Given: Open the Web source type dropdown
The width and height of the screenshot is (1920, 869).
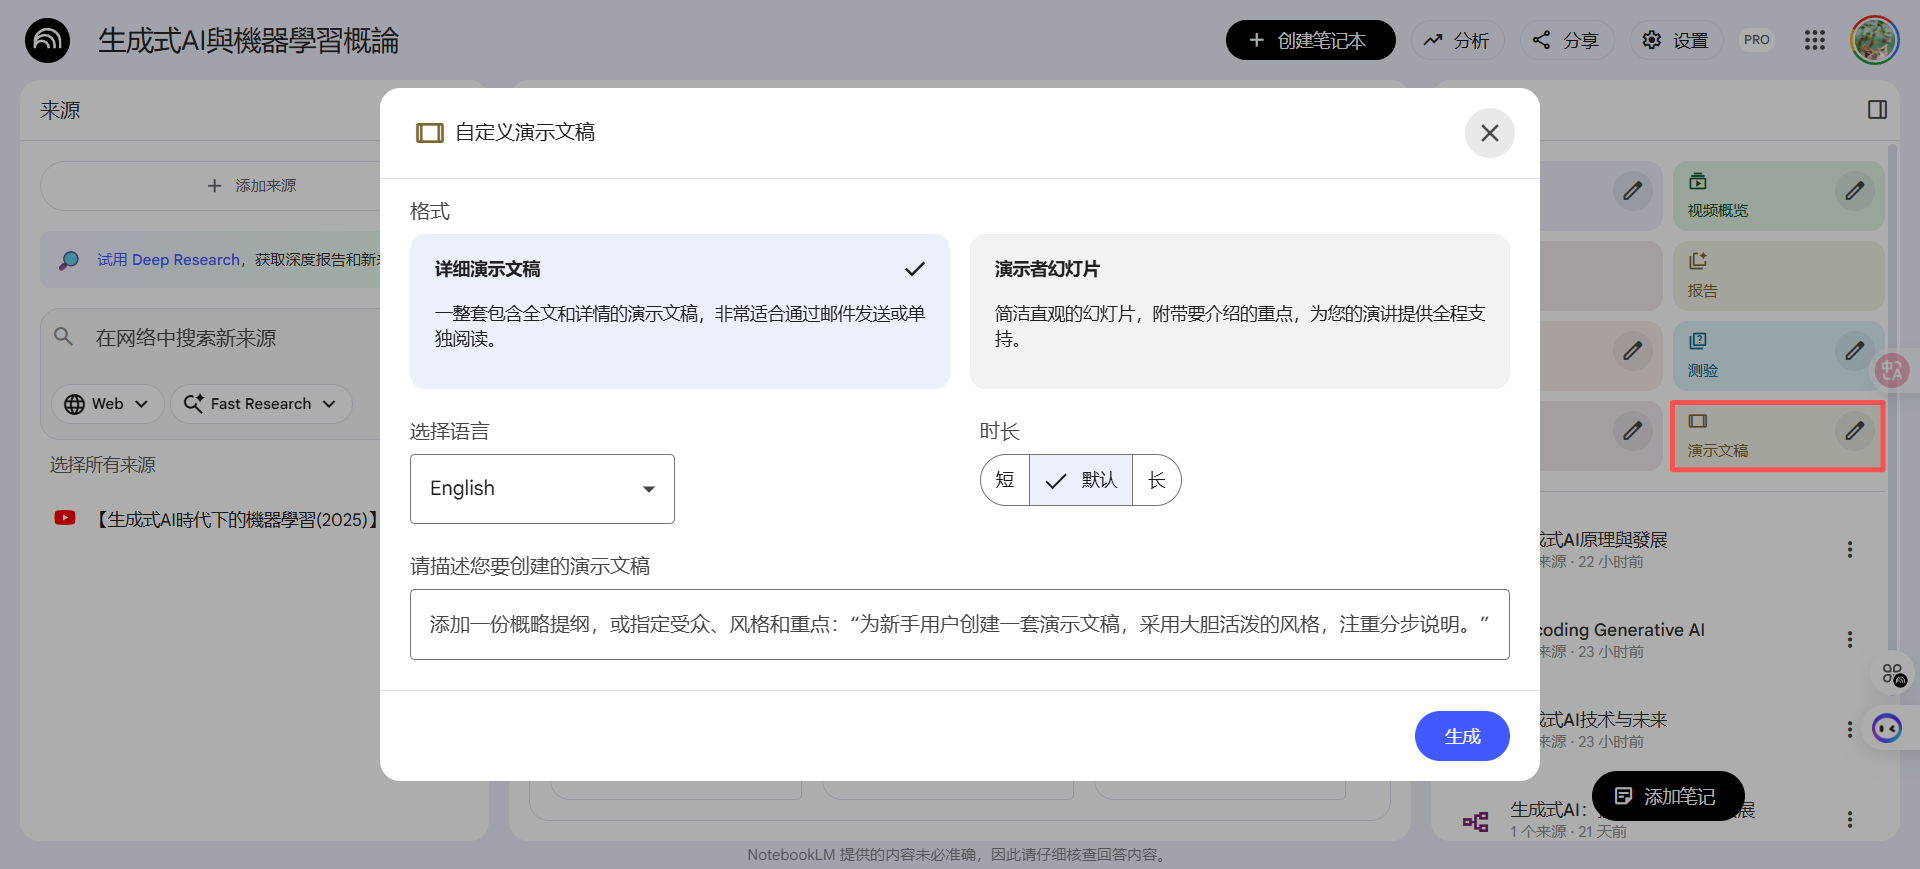Looking at the screenshot, I should [107, 404].
